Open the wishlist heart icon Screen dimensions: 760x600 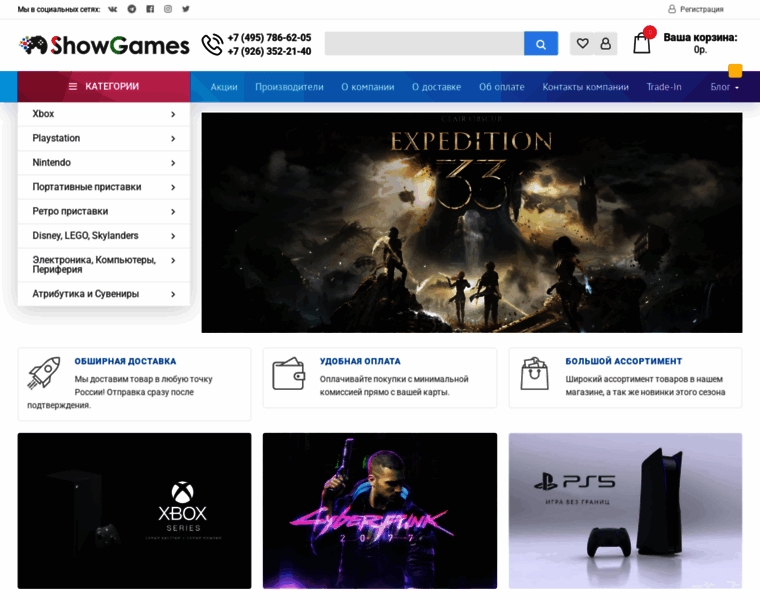pos(583,44)
